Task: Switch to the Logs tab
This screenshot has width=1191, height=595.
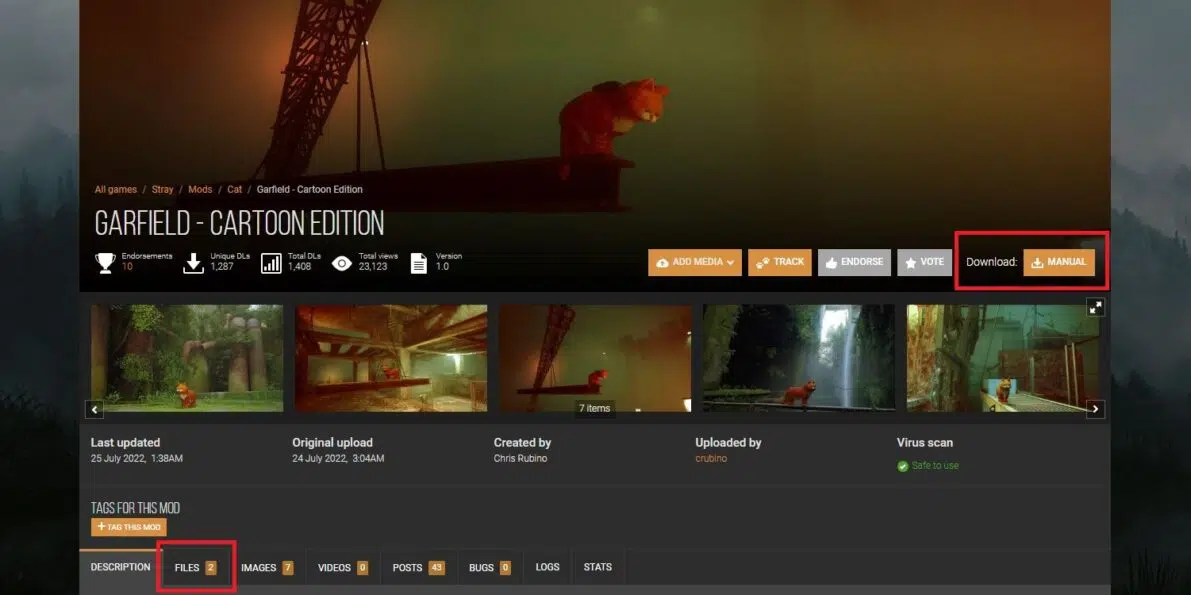Action: pyautogui.click(x=548, y=568)
